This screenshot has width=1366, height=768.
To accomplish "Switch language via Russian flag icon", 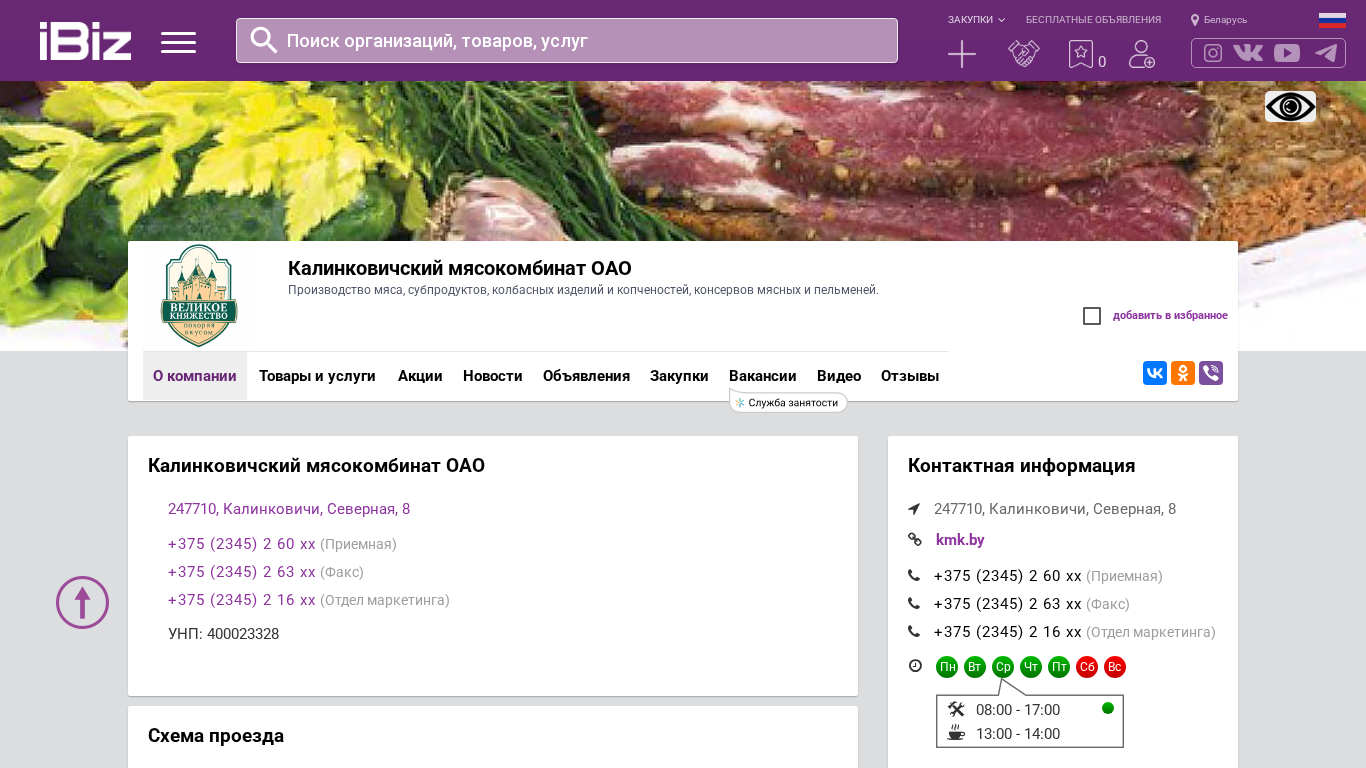I will (1332, 20).
